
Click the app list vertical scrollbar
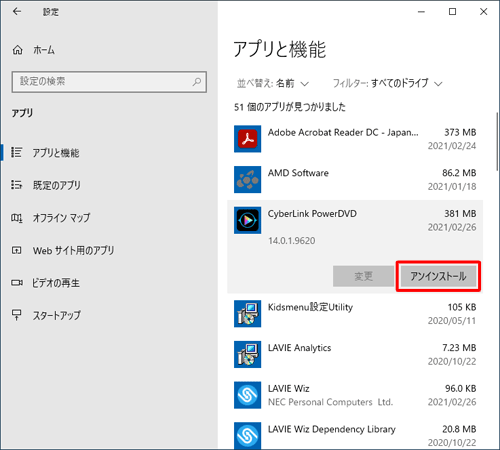point(497,142)
